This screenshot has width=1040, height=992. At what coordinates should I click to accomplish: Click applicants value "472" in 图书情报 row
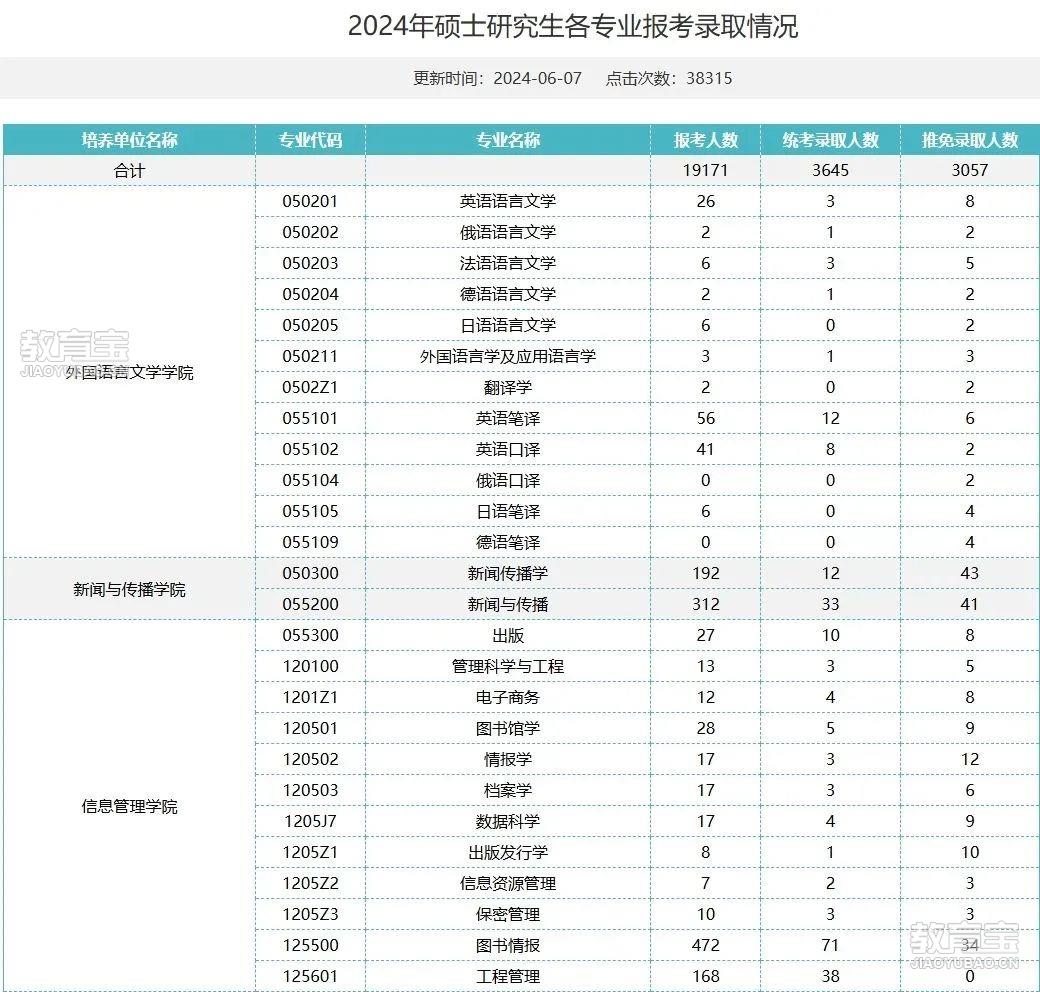coord(706,946)
